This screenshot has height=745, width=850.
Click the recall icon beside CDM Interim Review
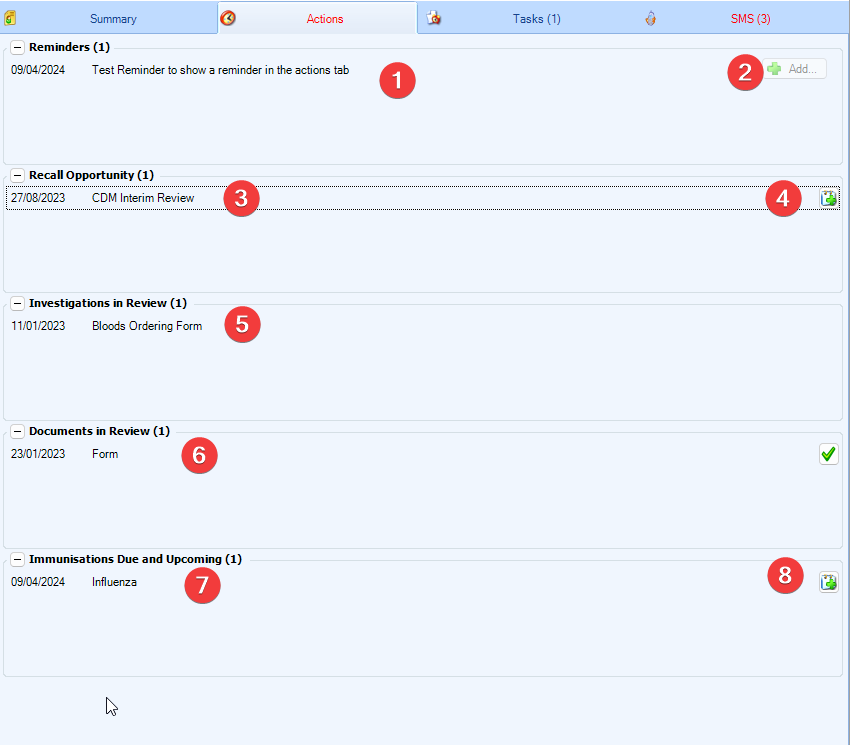coord(828,199)
